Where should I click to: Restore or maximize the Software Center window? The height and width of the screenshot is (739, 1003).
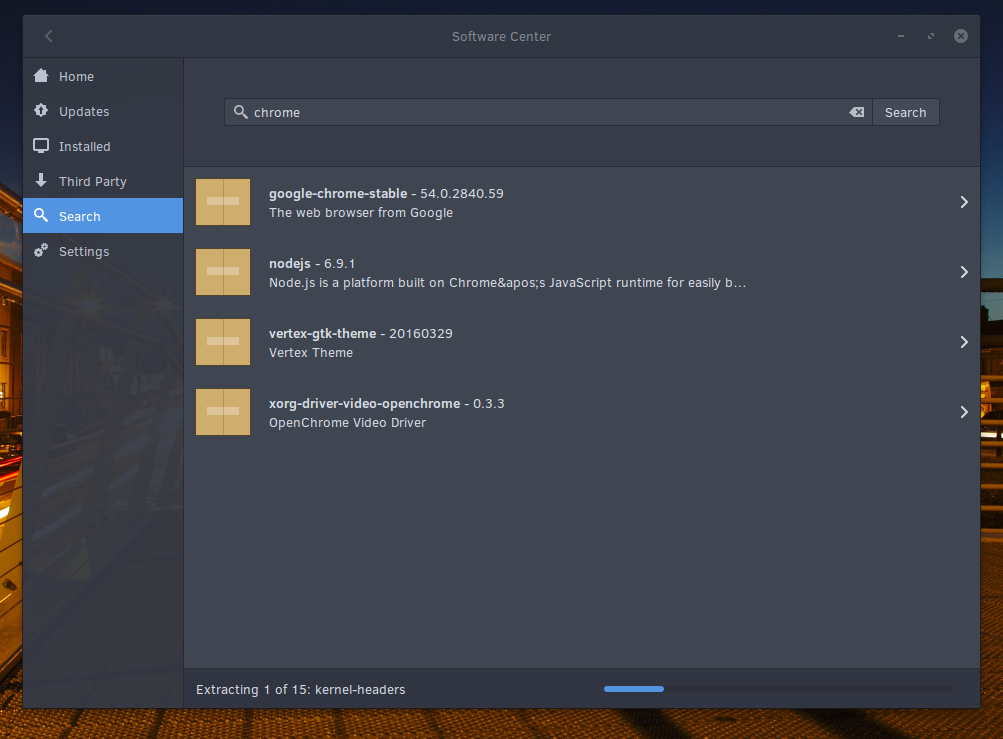[x=931, y=36]
